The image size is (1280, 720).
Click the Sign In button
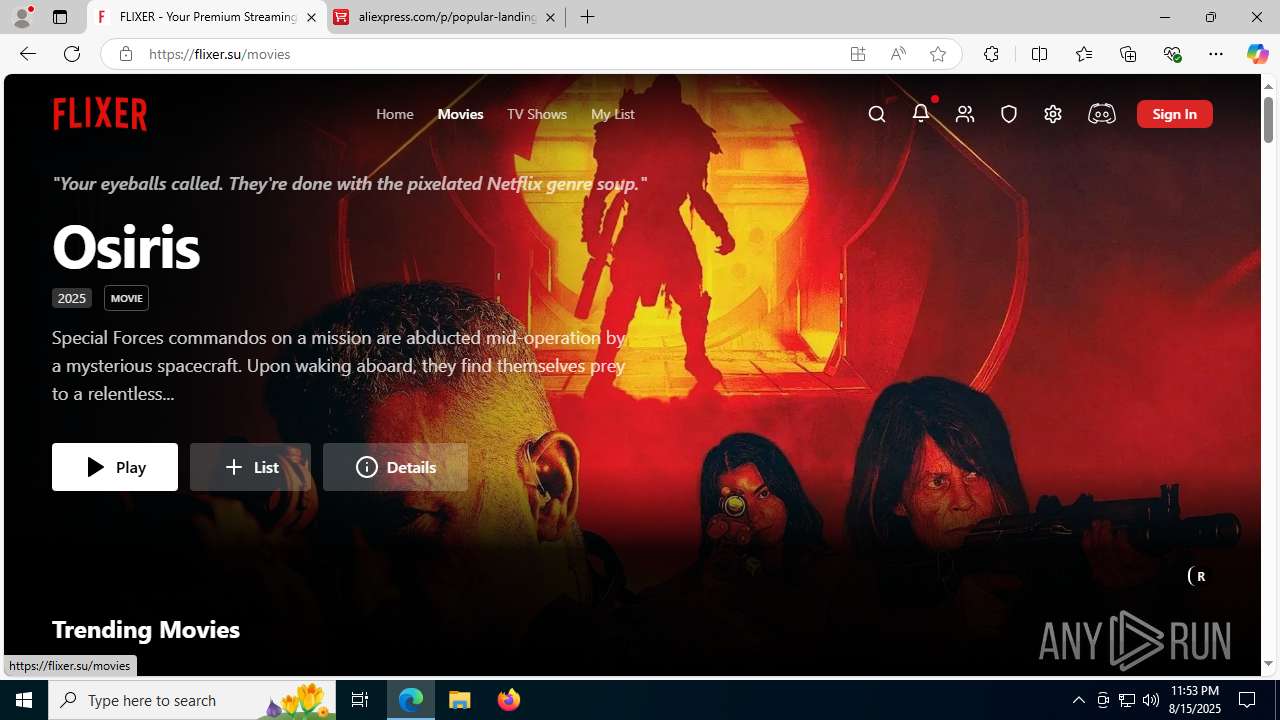click(1174, 114)
